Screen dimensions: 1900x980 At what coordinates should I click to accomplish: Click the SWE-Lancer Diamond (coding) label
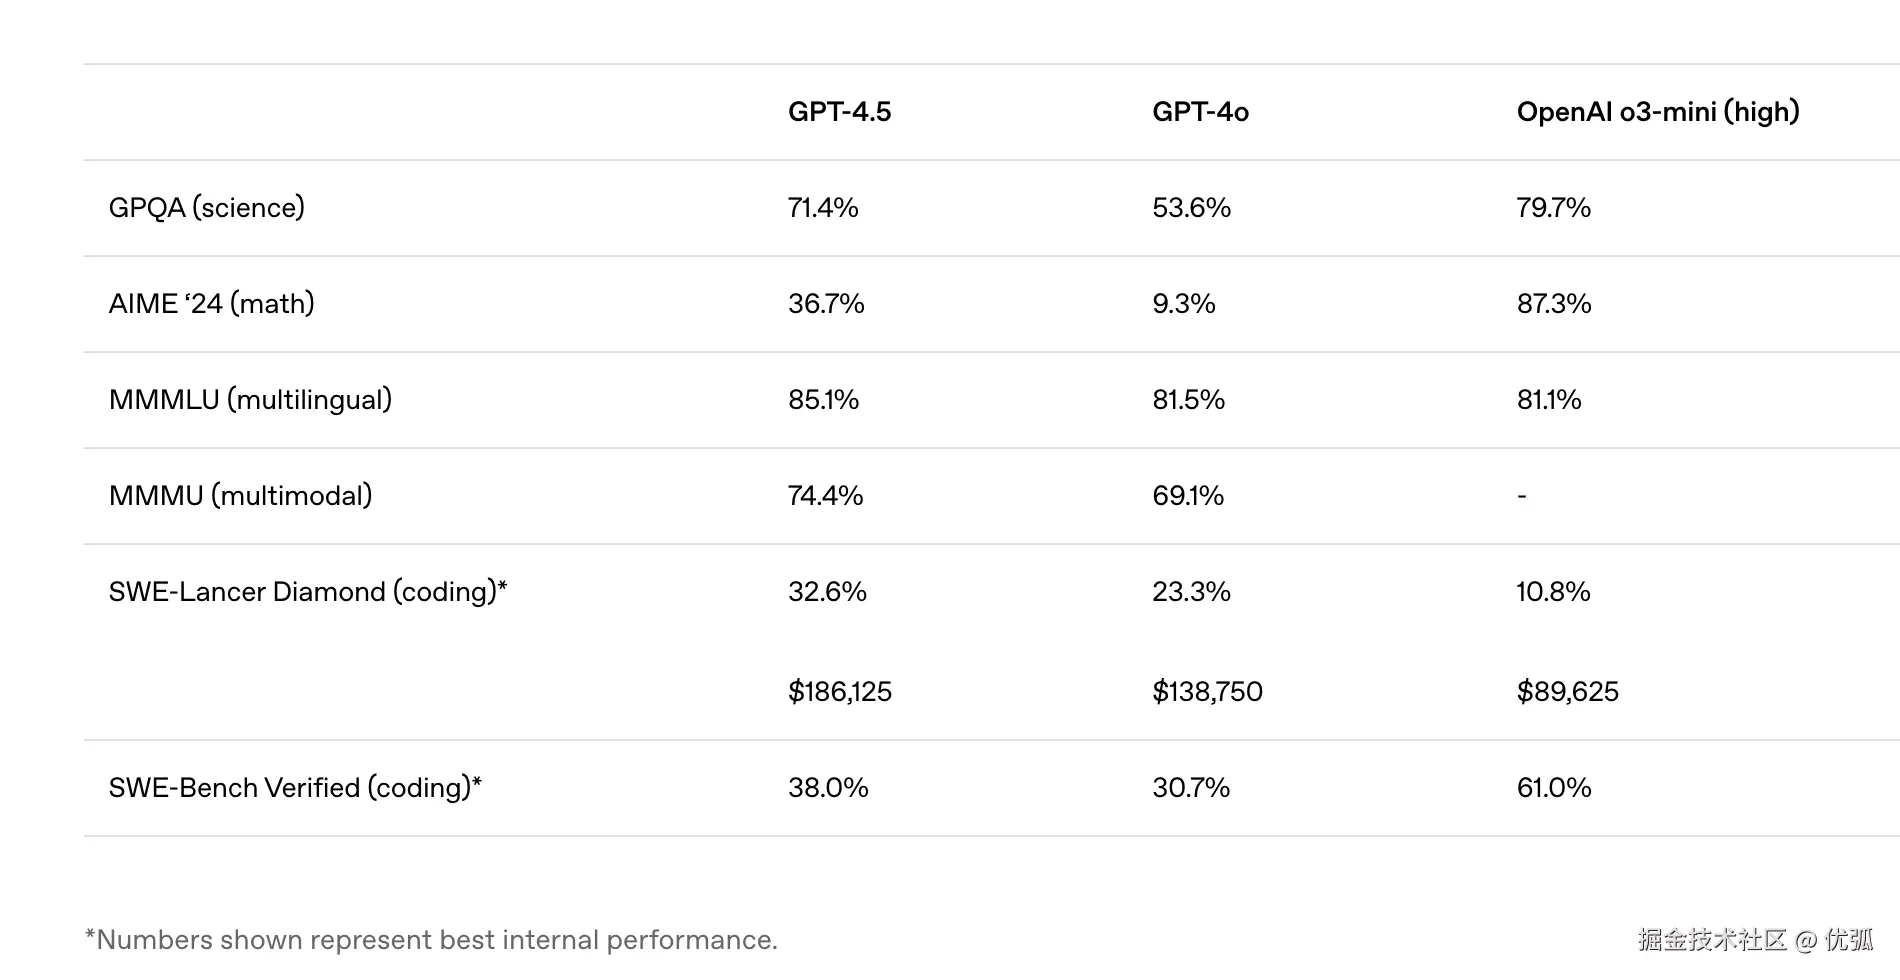tap(307, 591)
